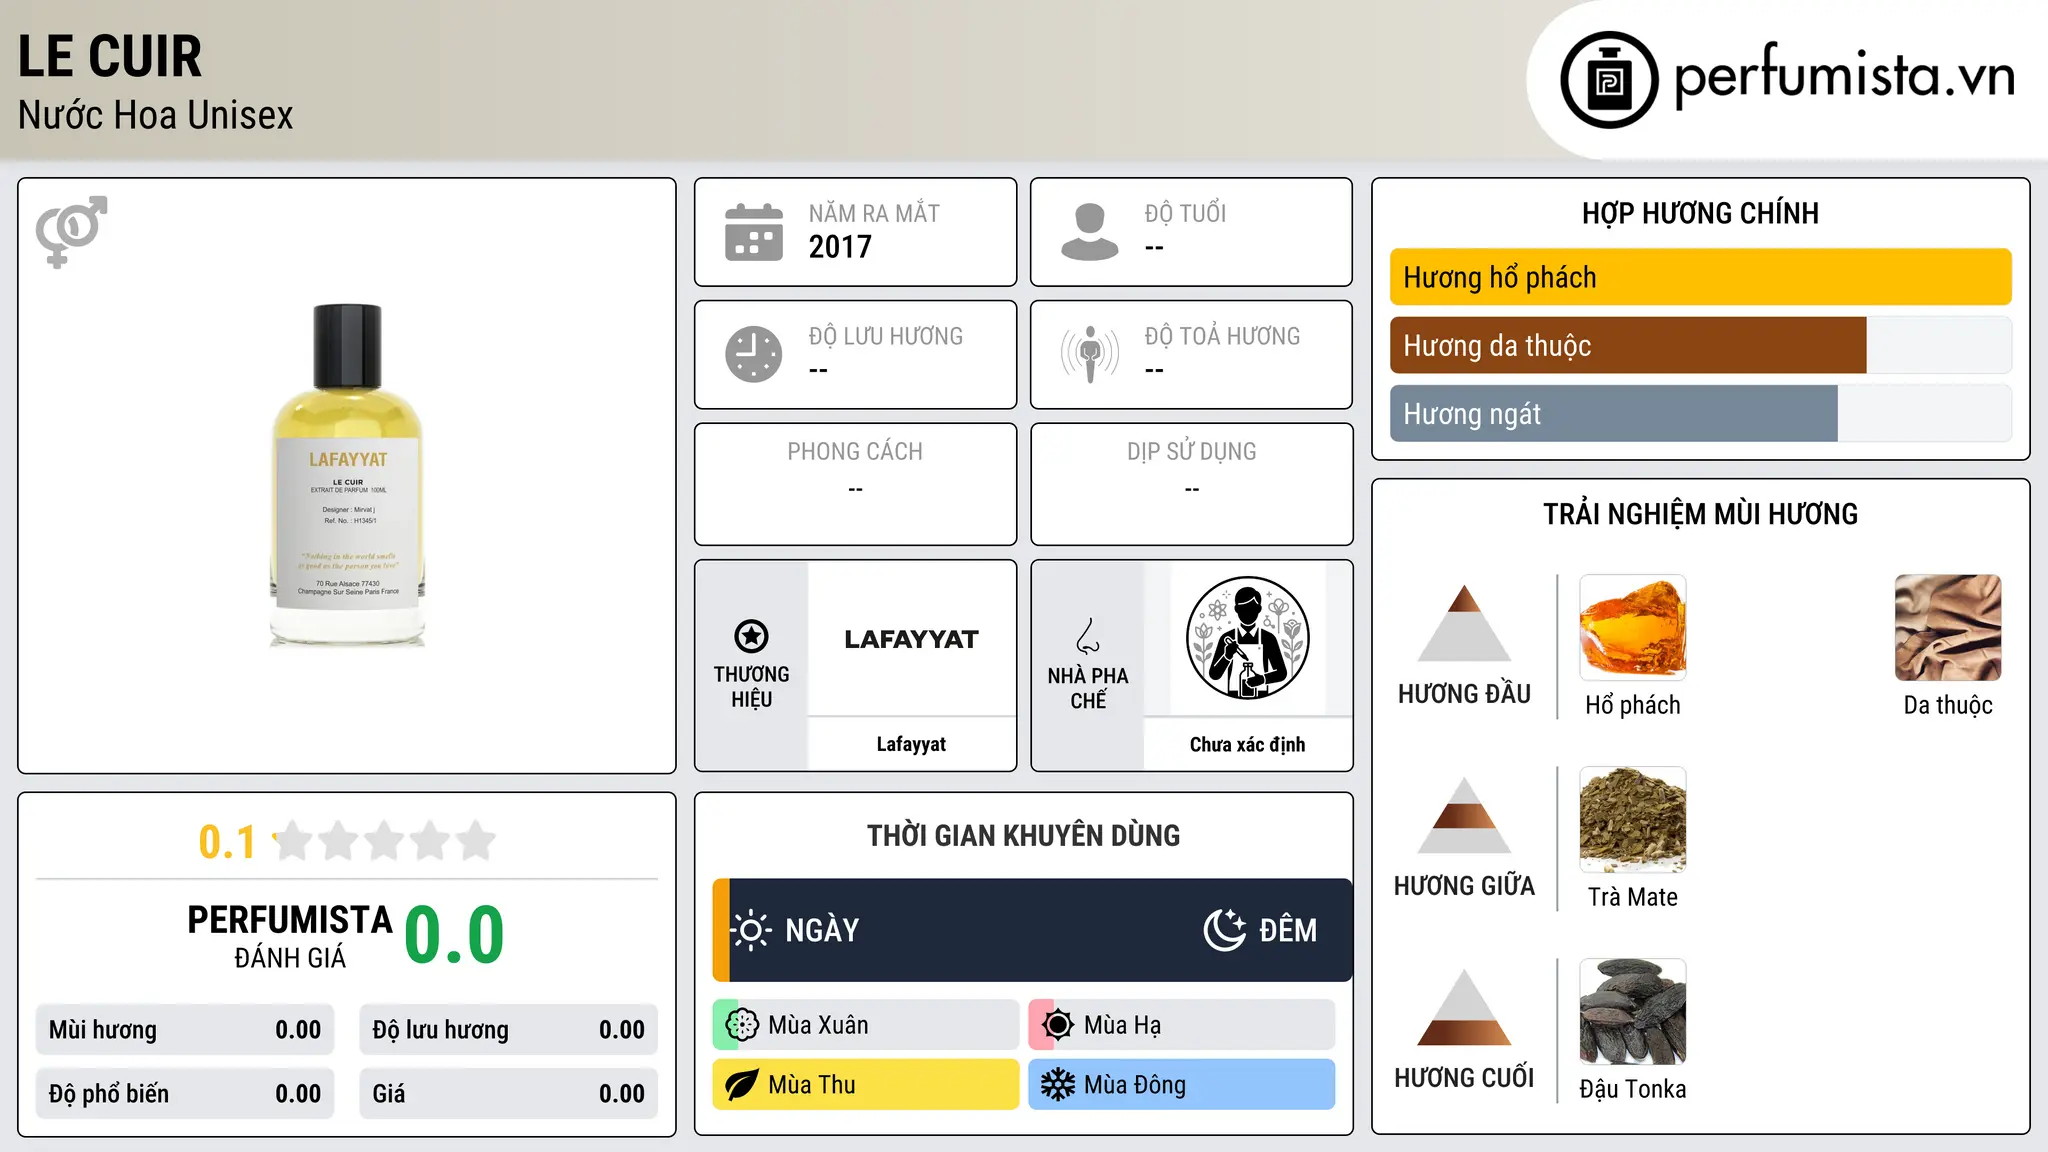Click the NGÀY day-night usage bar
The width and height of the screenshot is (2048, 1152).
[1032, 930]
